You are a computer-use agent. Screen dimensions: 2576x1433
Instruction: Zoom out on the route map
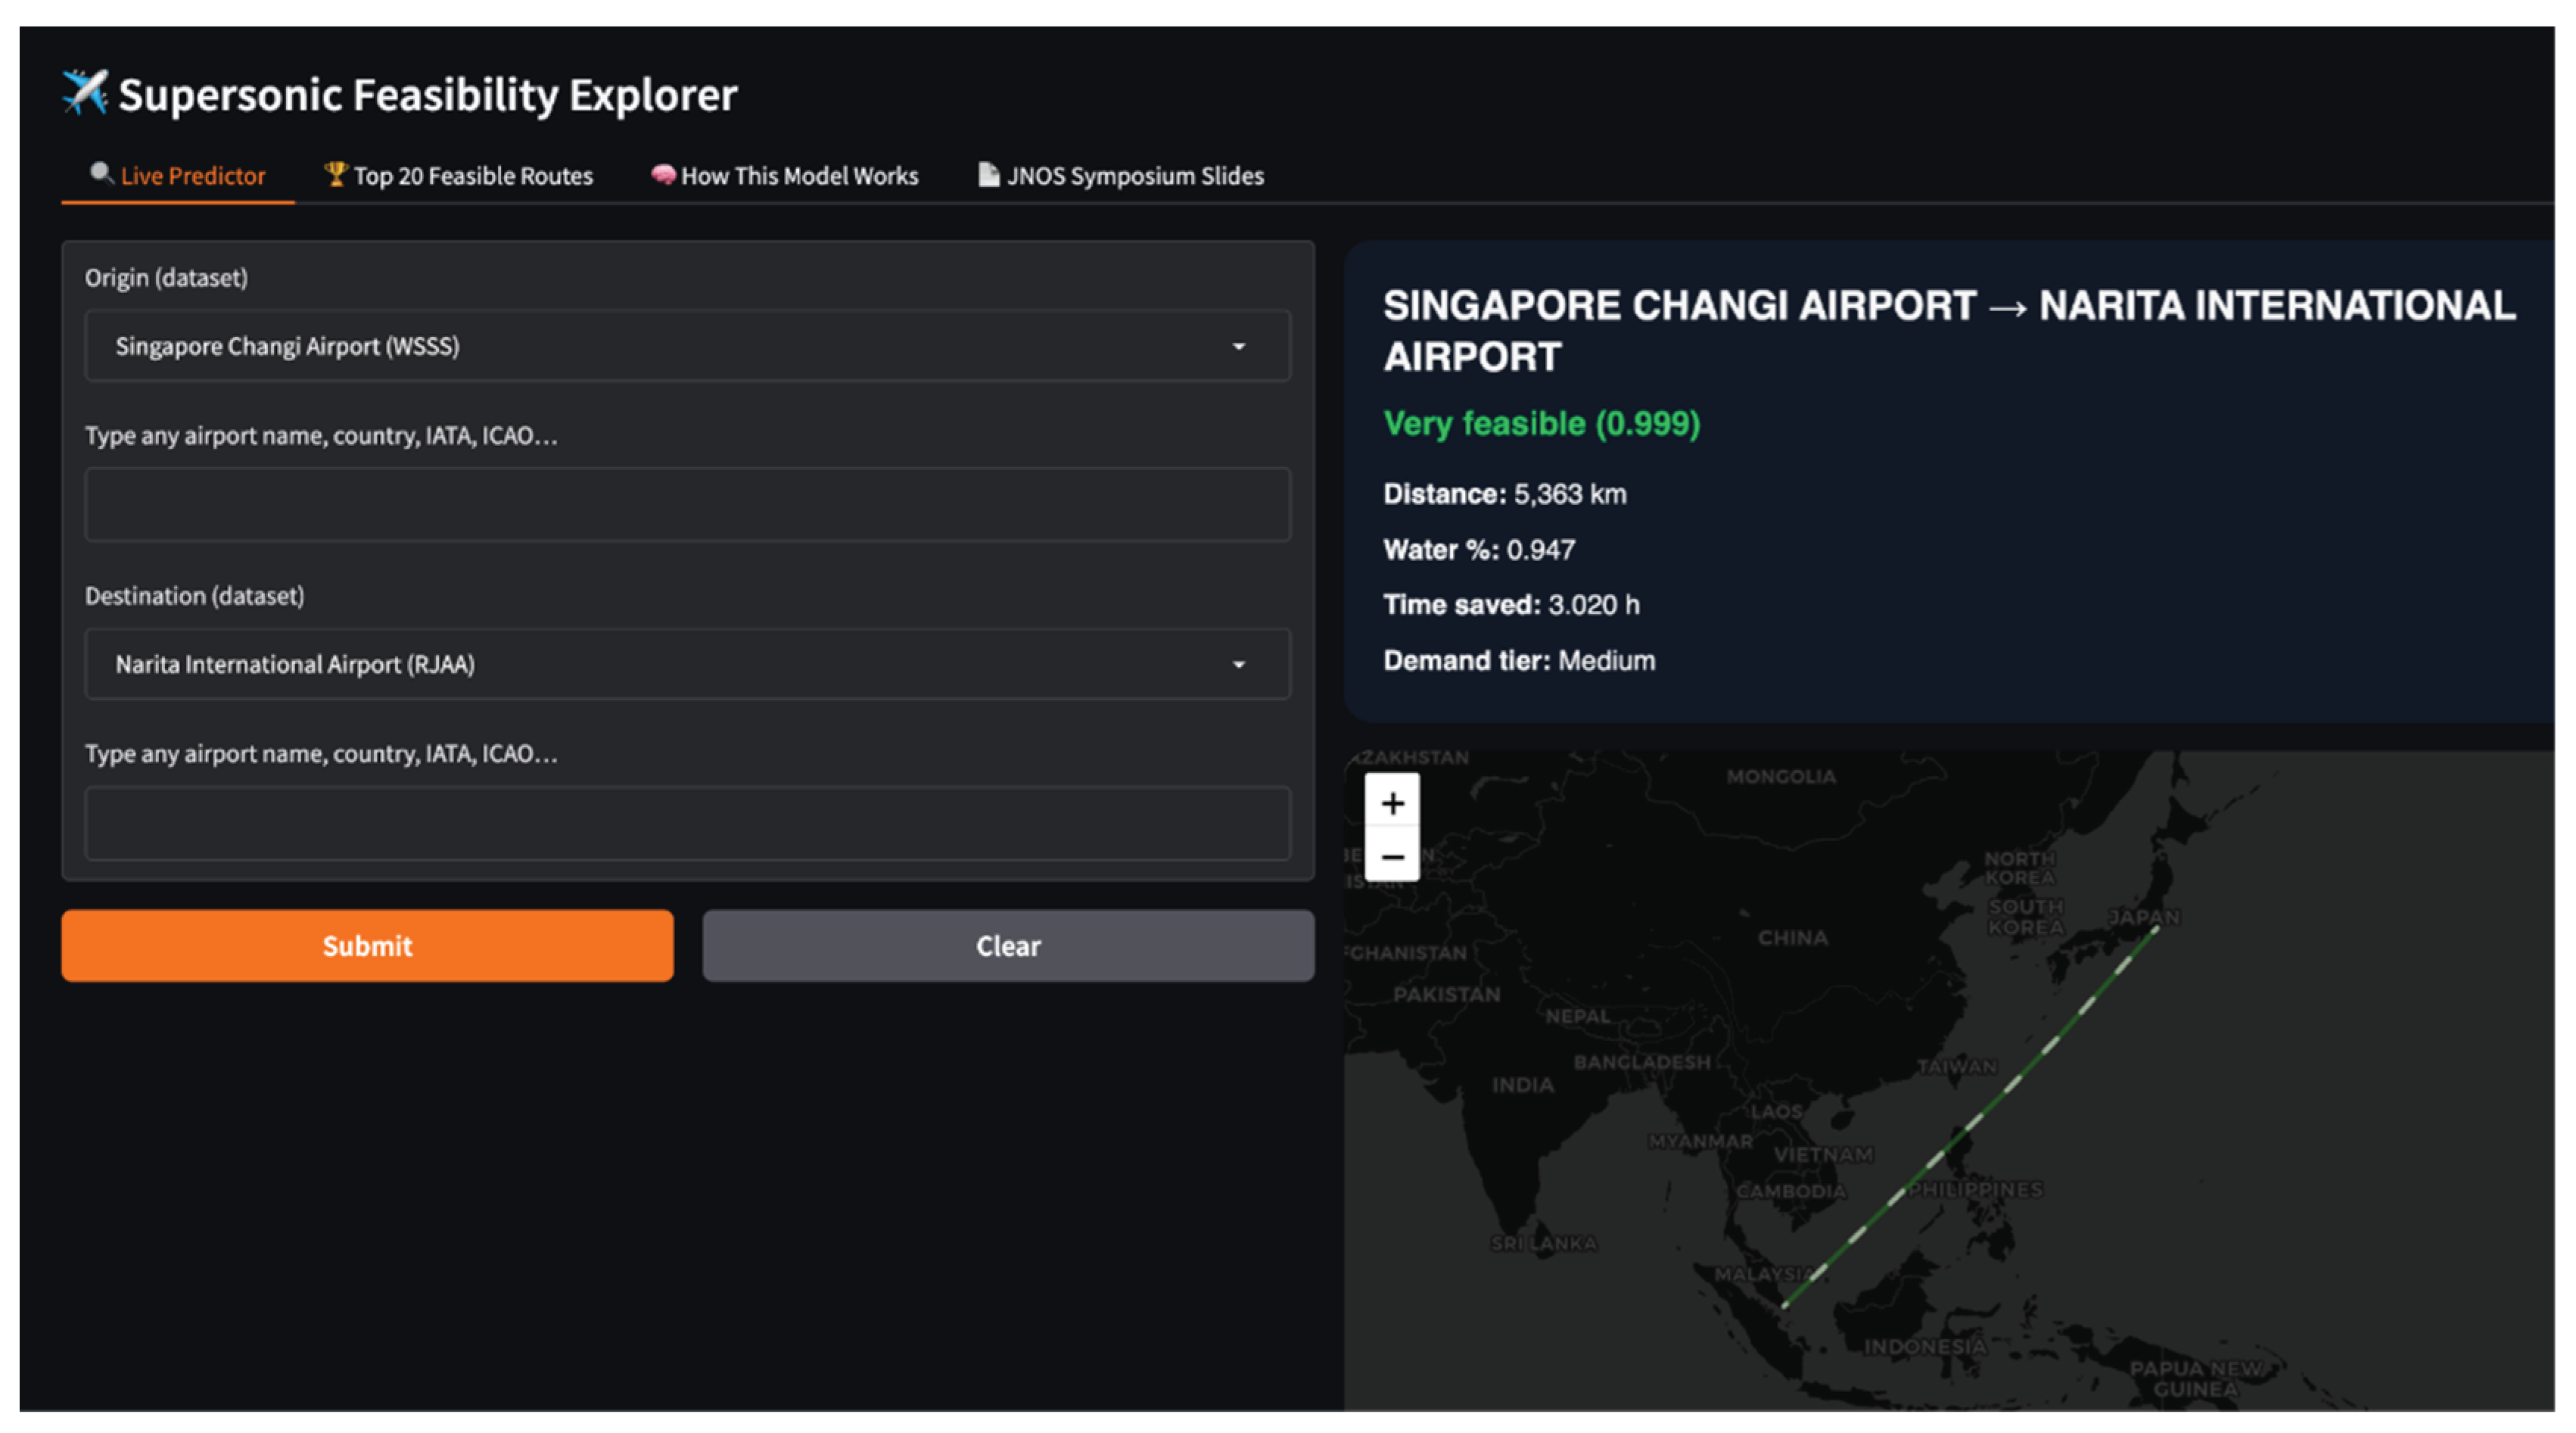click(1392, 857)
